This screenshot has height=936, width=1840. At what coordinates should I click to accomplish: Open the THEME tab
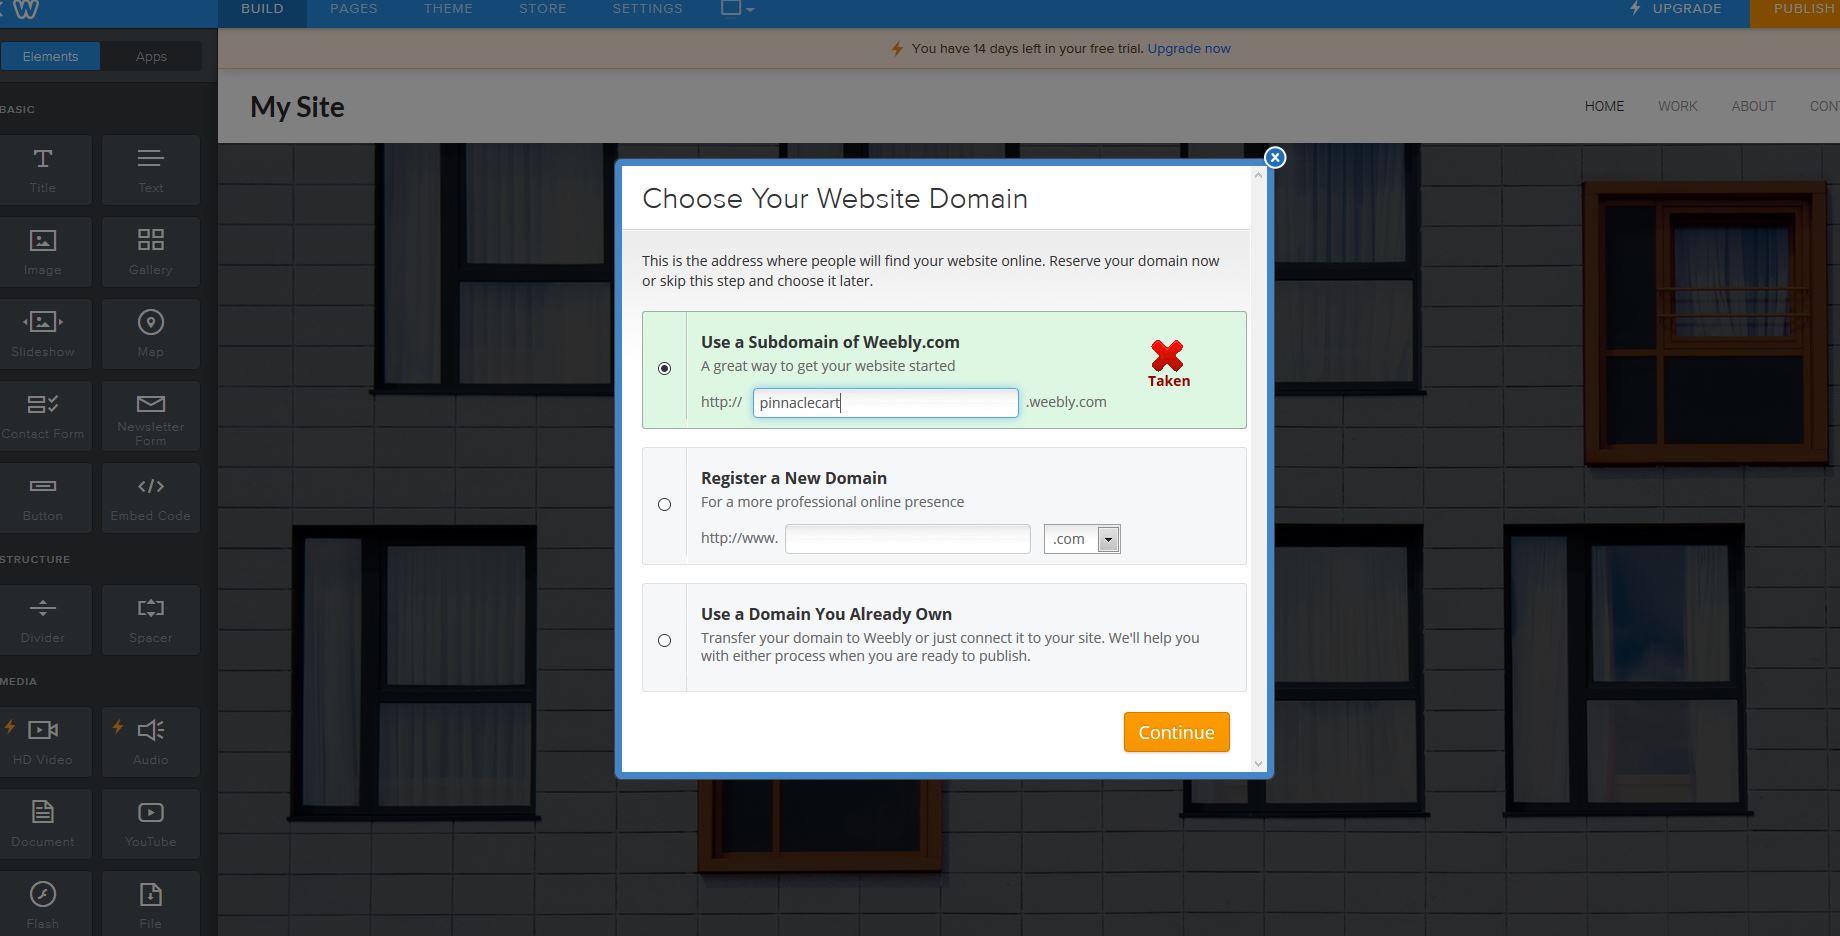448,9
